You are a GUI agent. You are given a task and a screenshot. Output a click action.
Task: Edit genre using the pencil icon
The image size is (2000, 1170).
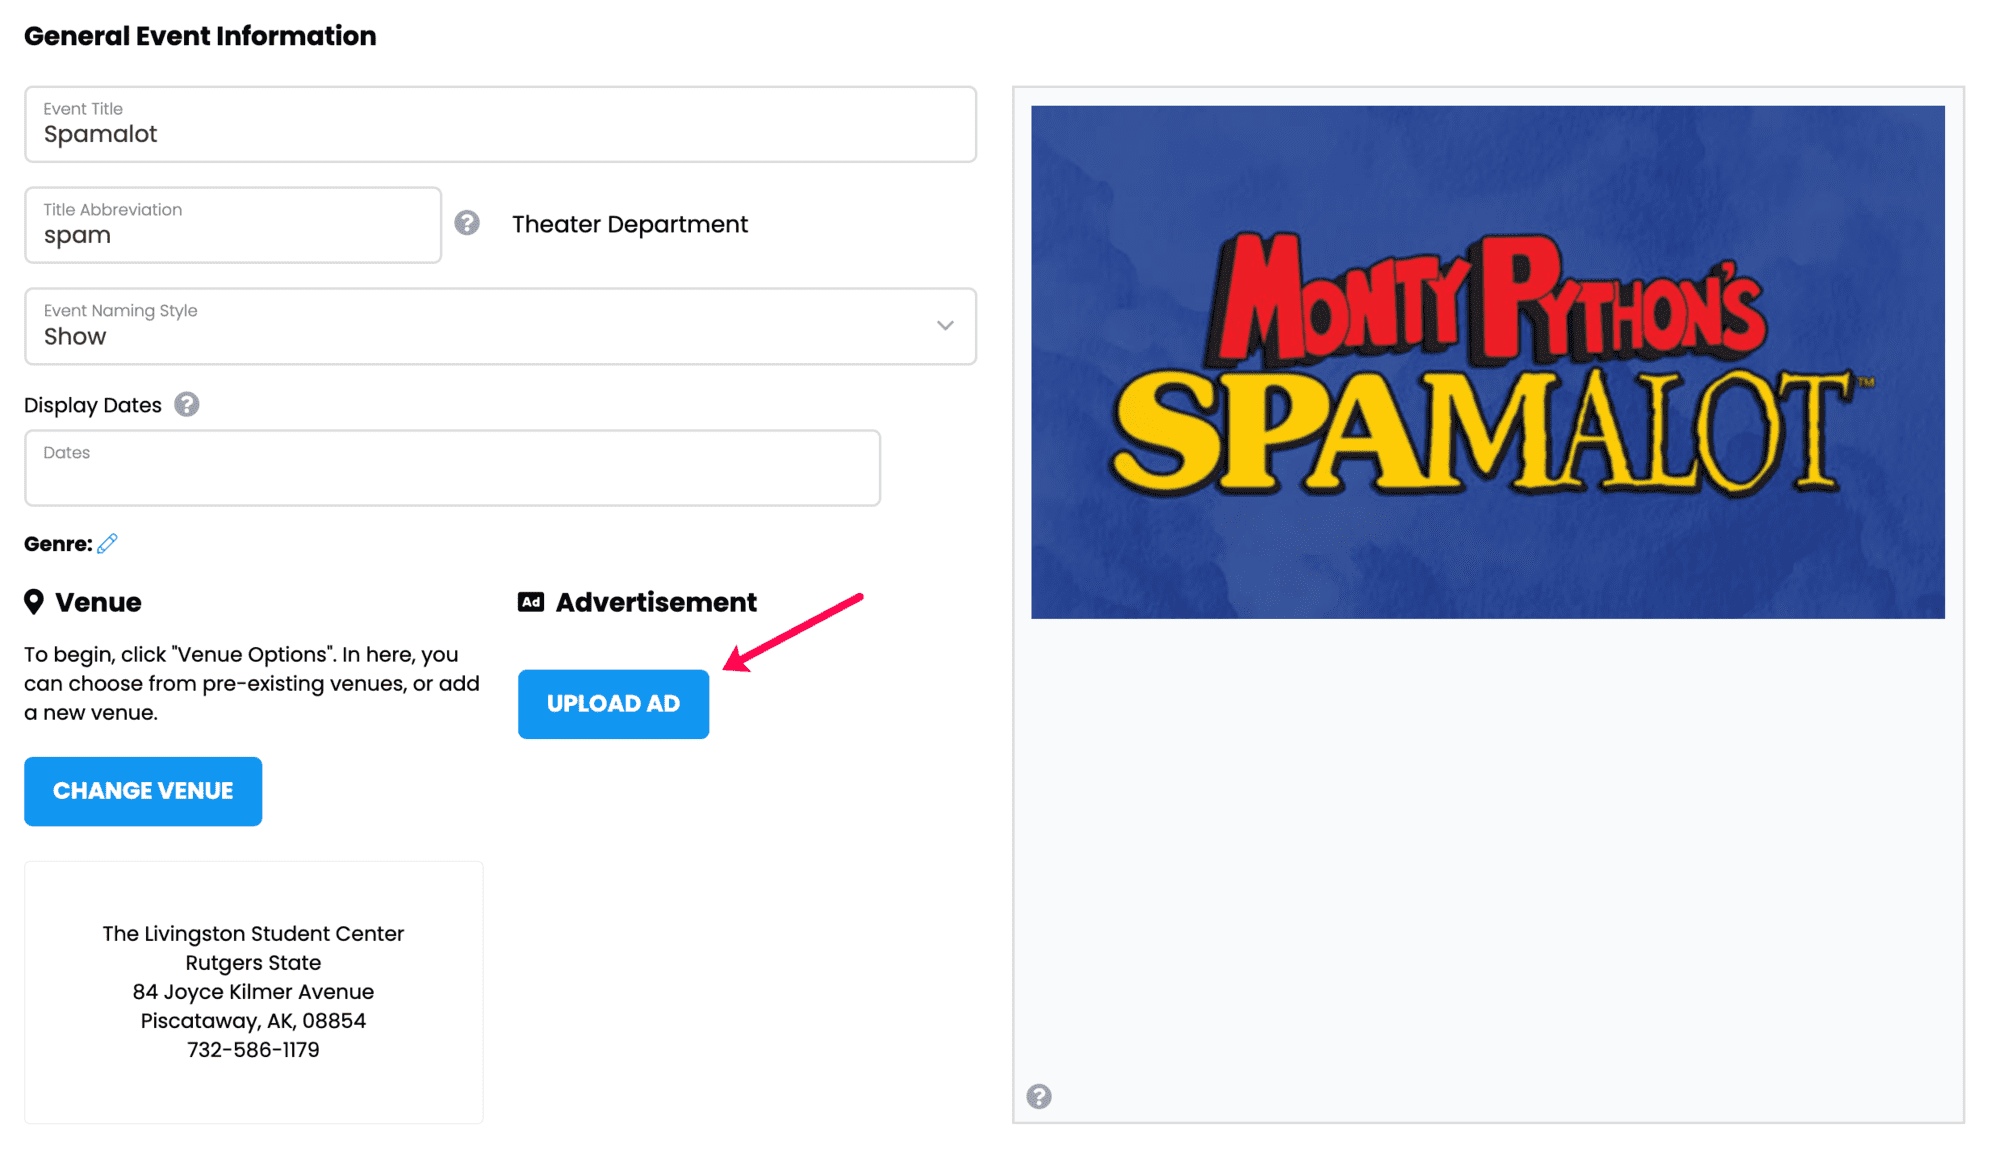[108, 543]
